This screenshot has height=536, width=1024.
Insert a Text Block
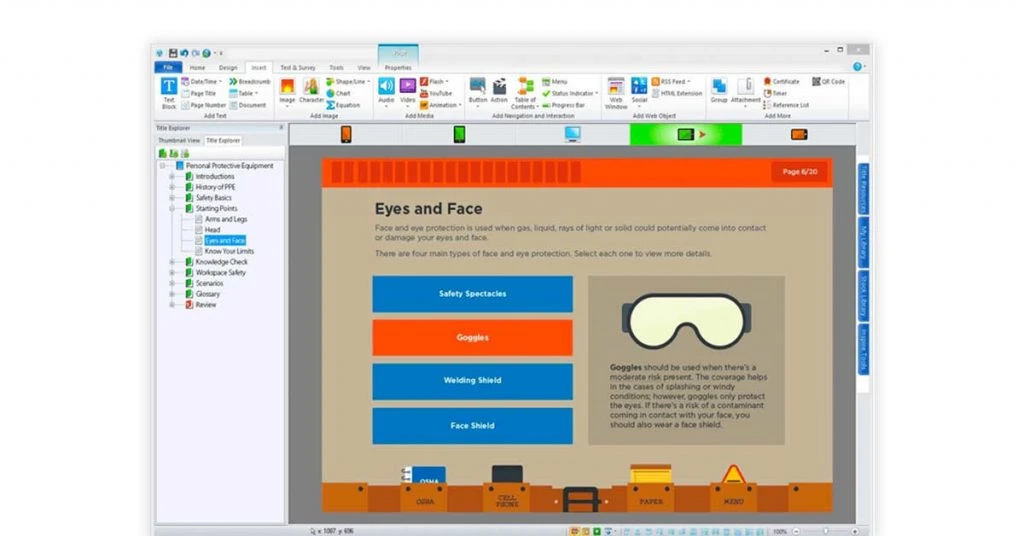click(x=168, y=93)
